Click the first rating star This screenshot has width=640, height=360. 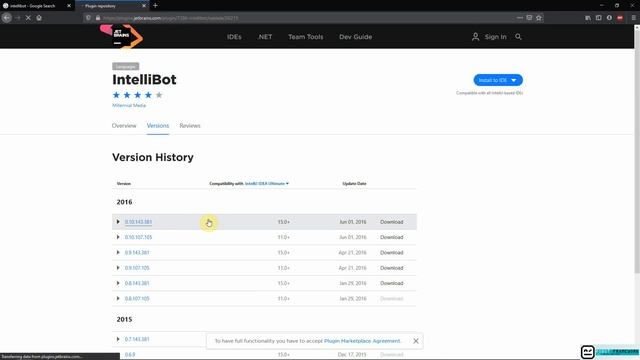pos(116,95)
